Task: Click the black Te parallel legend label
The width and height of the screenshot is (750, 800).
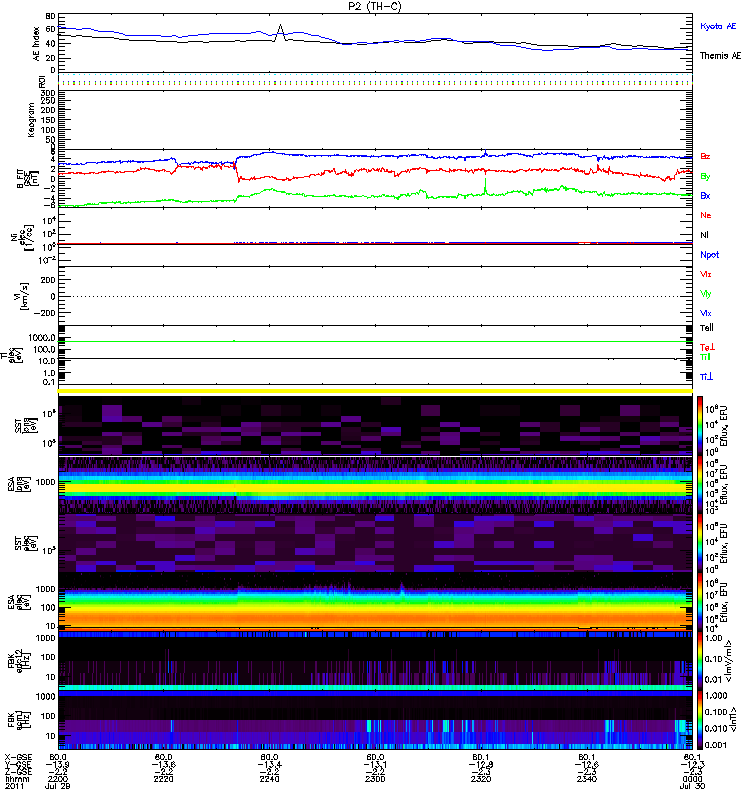Action: 707,328
